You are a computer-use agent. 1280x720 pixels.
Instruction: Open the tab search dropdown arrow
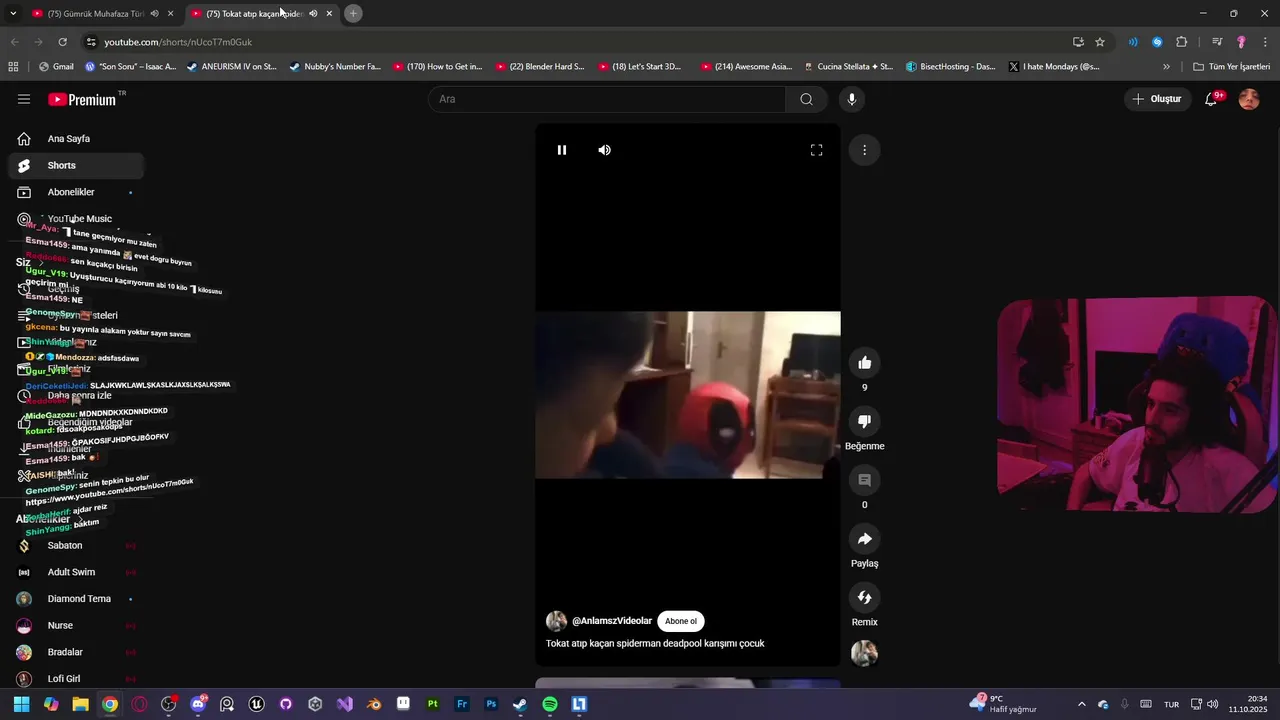coord(13,13)
